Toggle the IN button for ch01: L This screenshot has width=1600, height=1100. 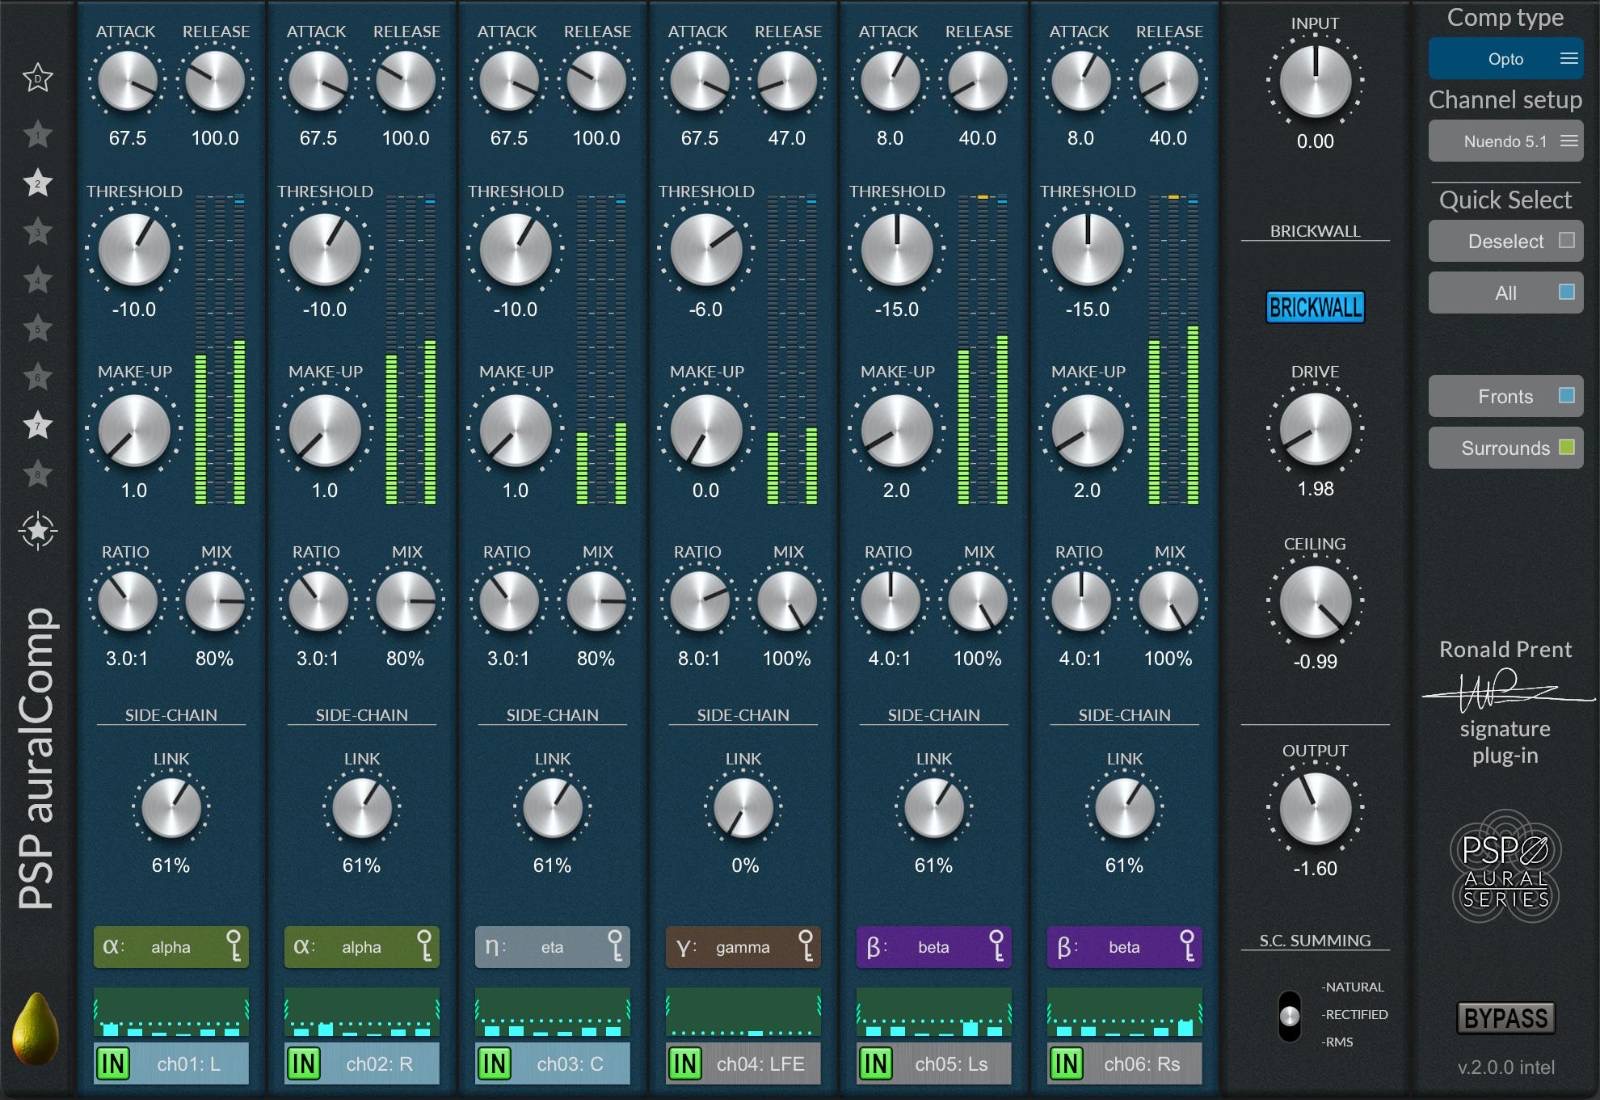pos(113,1064)
